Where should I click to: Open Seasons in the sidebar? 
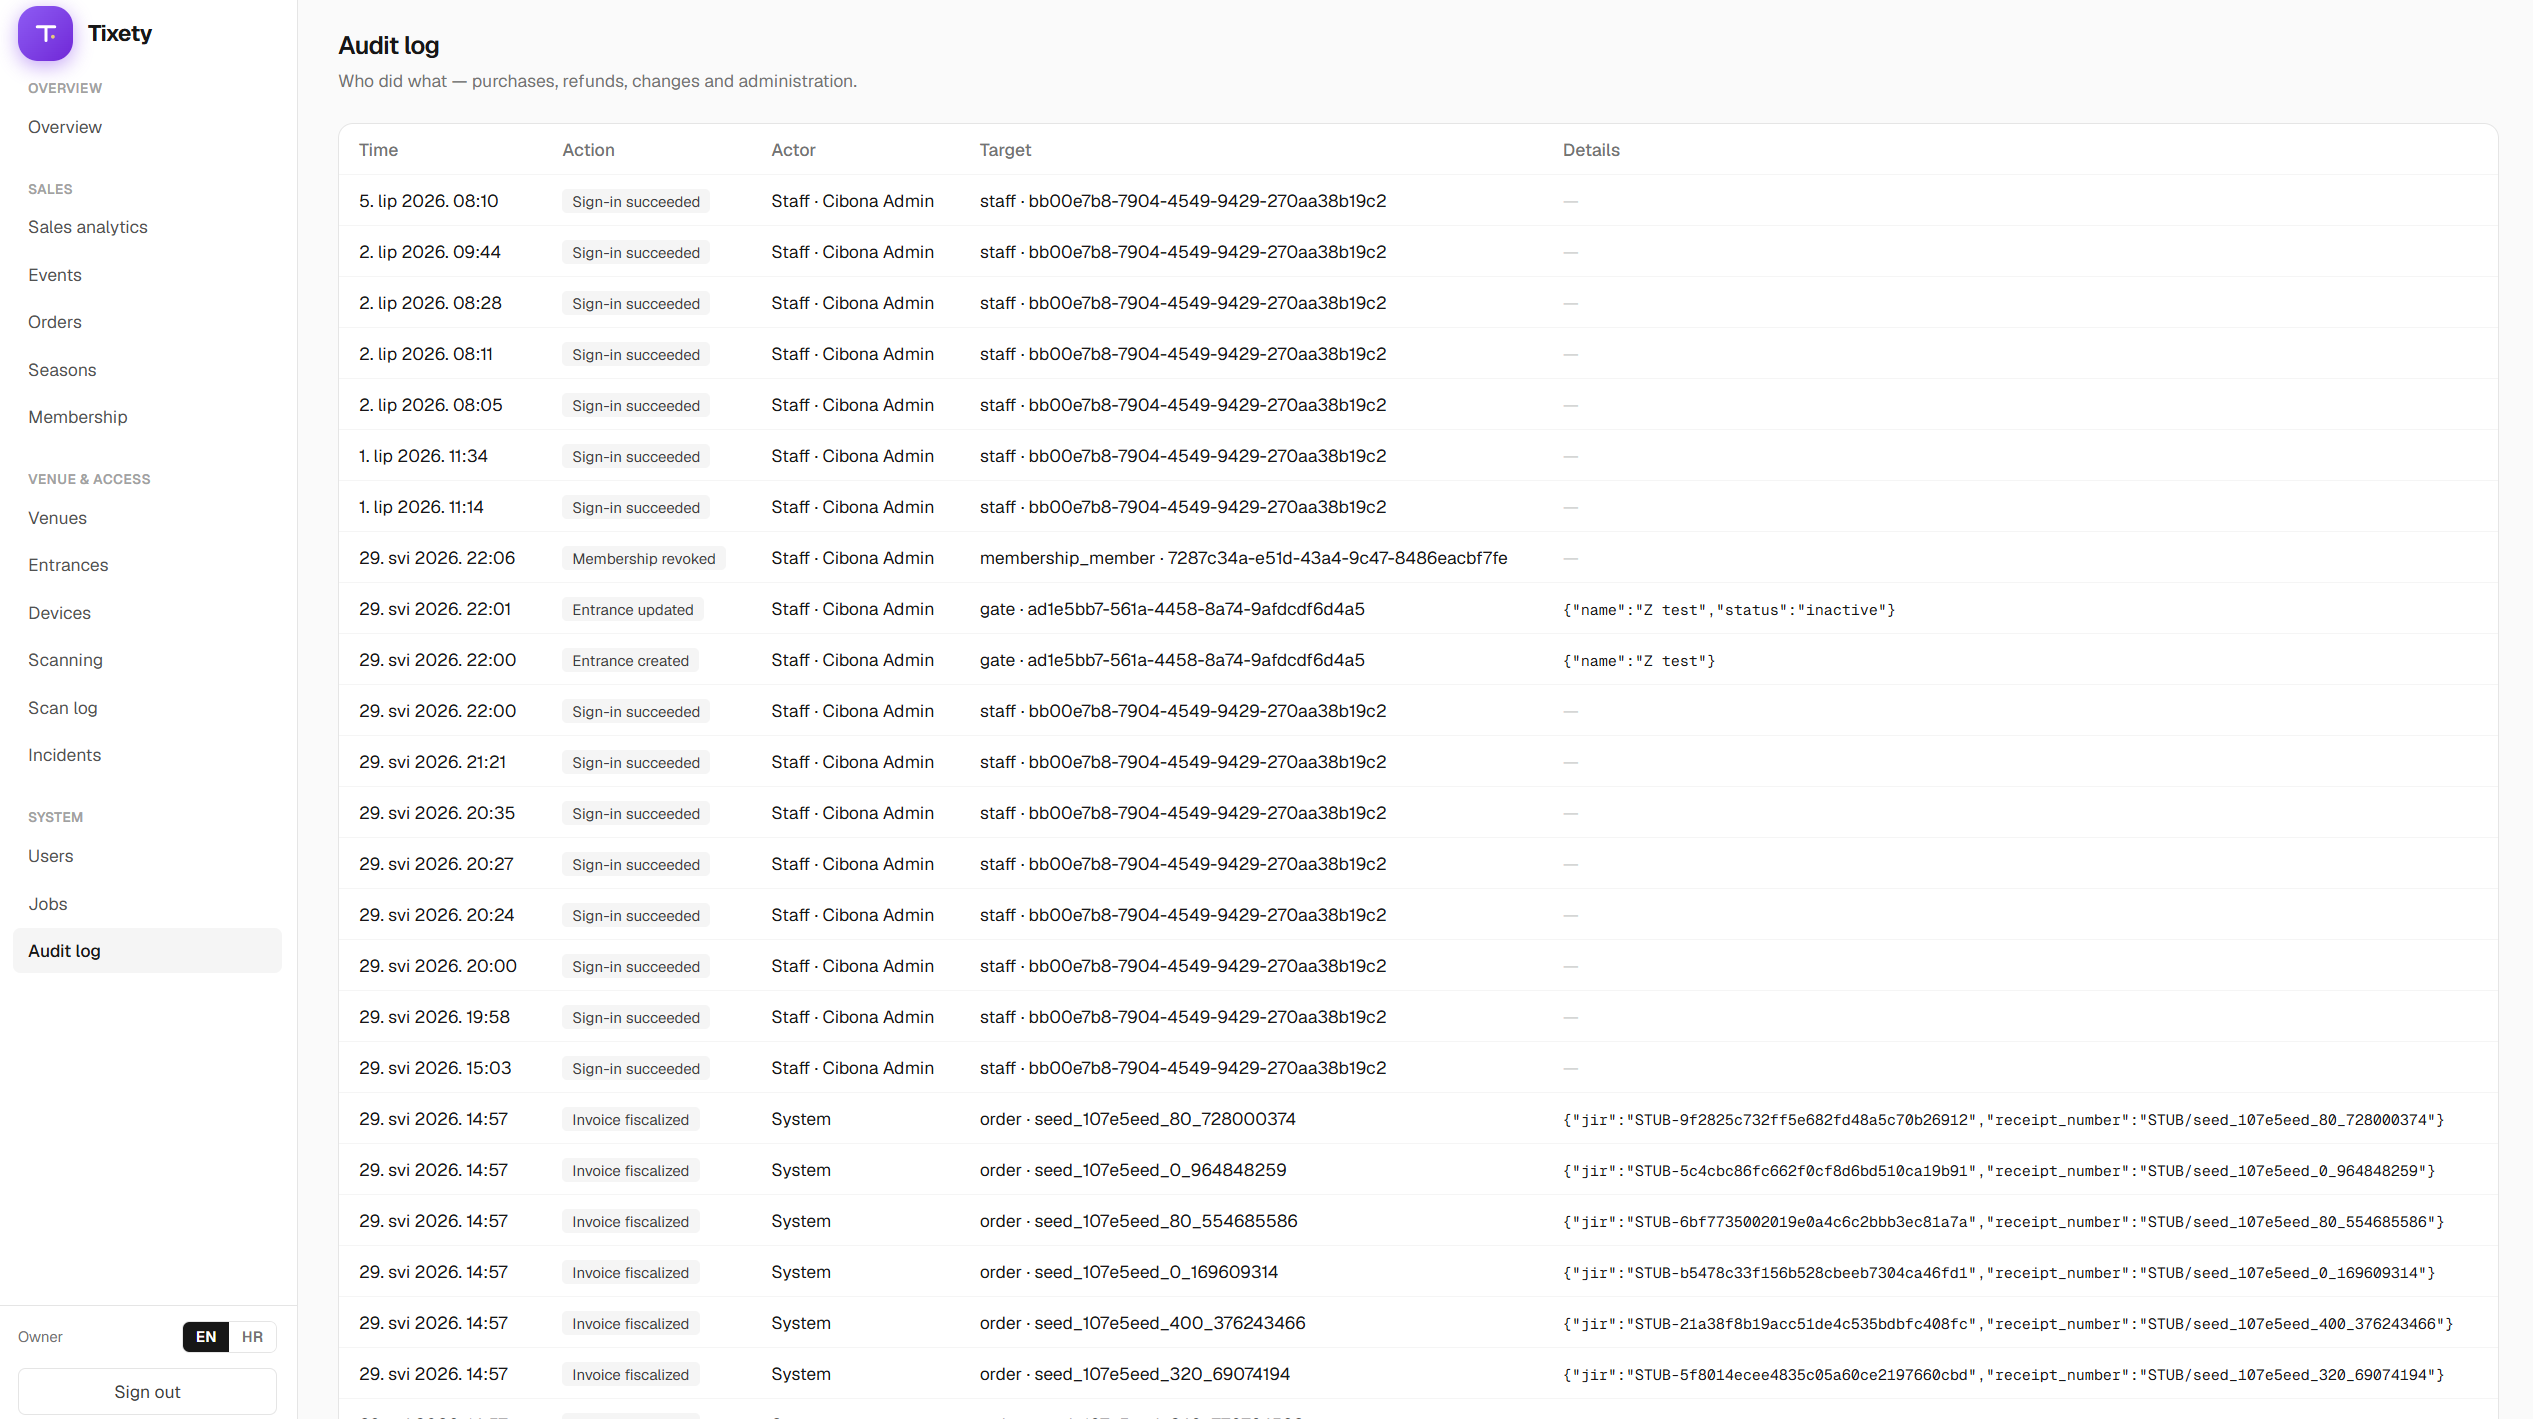coord(62,370)
